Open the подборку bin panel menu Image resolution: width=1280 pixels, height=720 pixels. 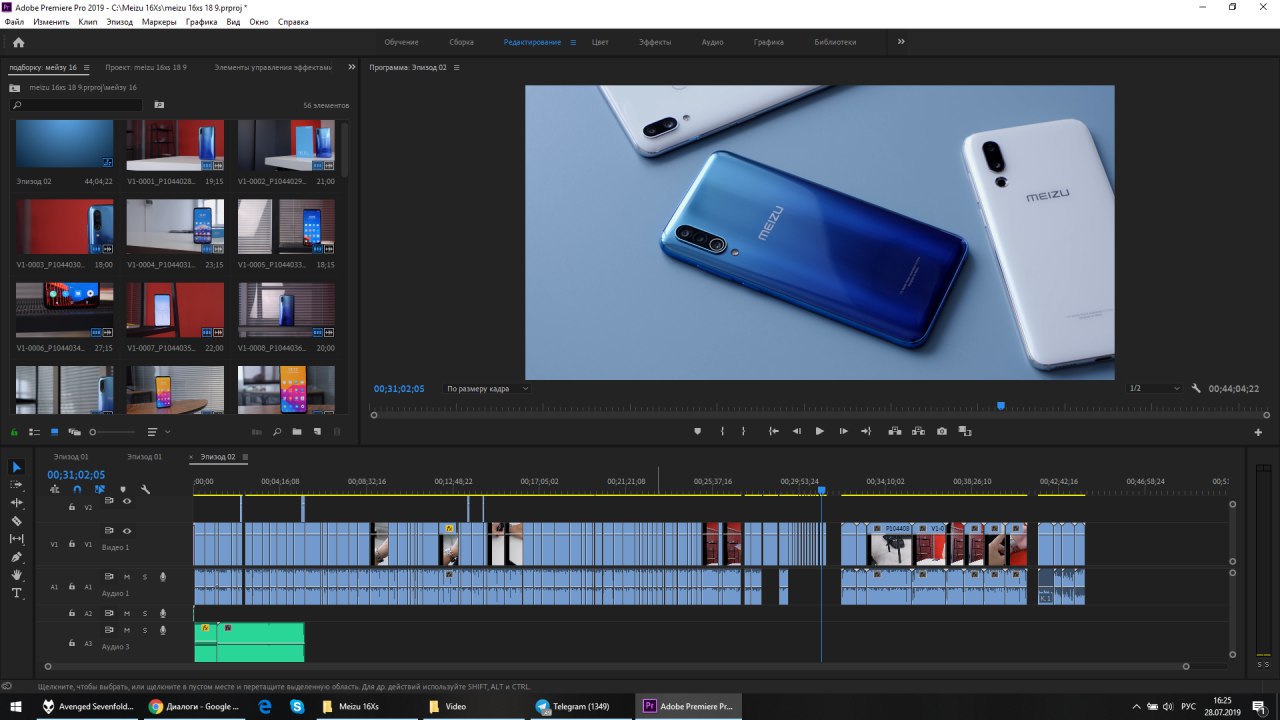86,67
